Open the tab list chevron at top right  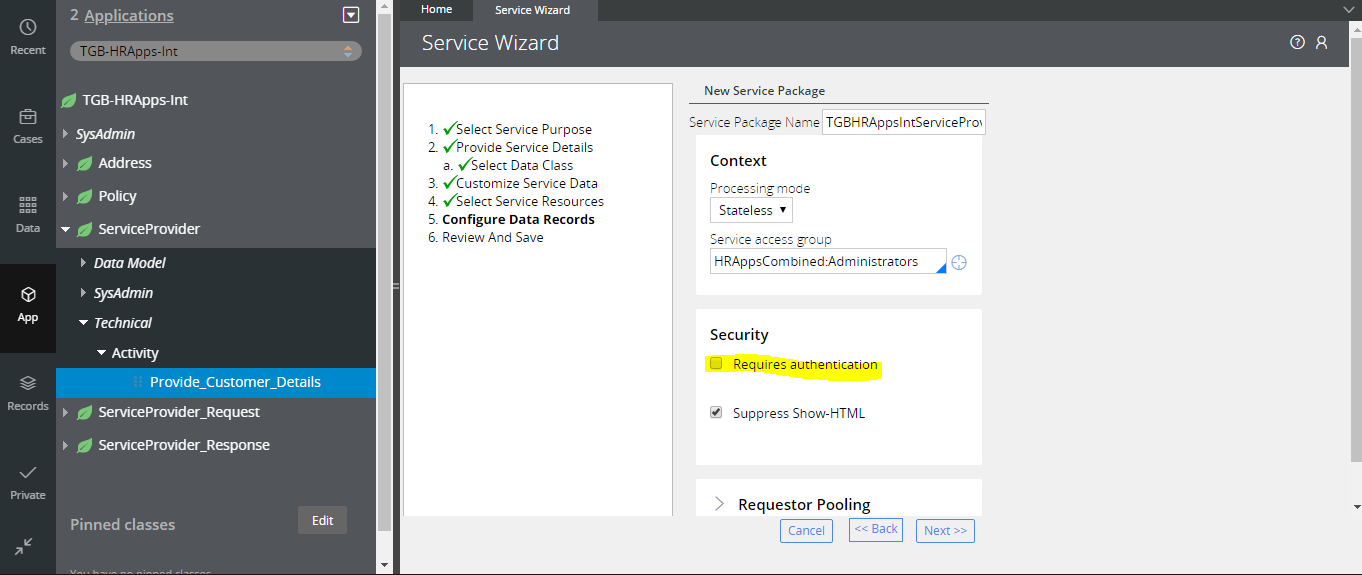click(1347, 9)
